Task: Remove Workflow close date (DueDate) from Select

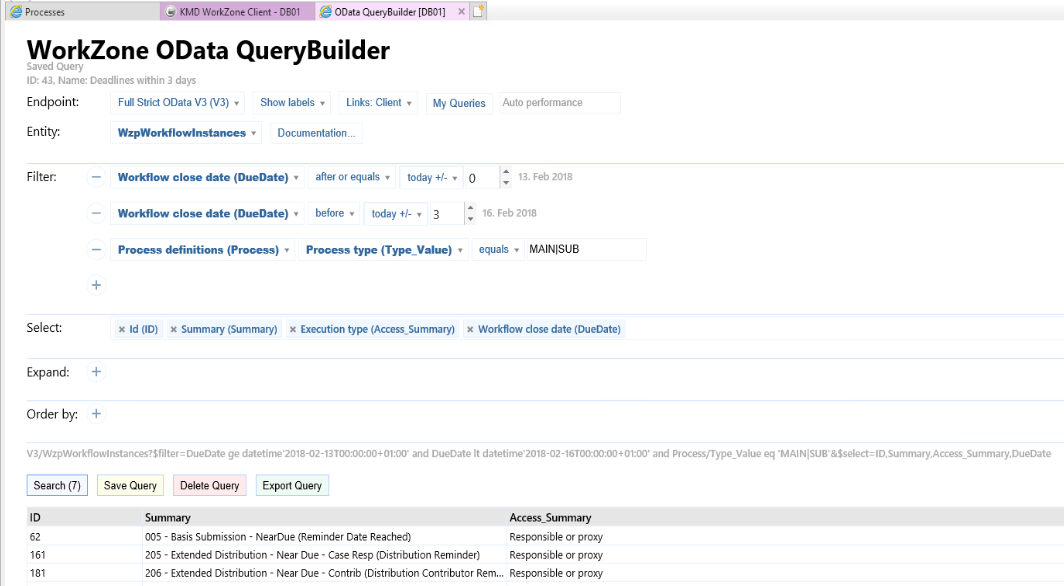Action: 470,330
